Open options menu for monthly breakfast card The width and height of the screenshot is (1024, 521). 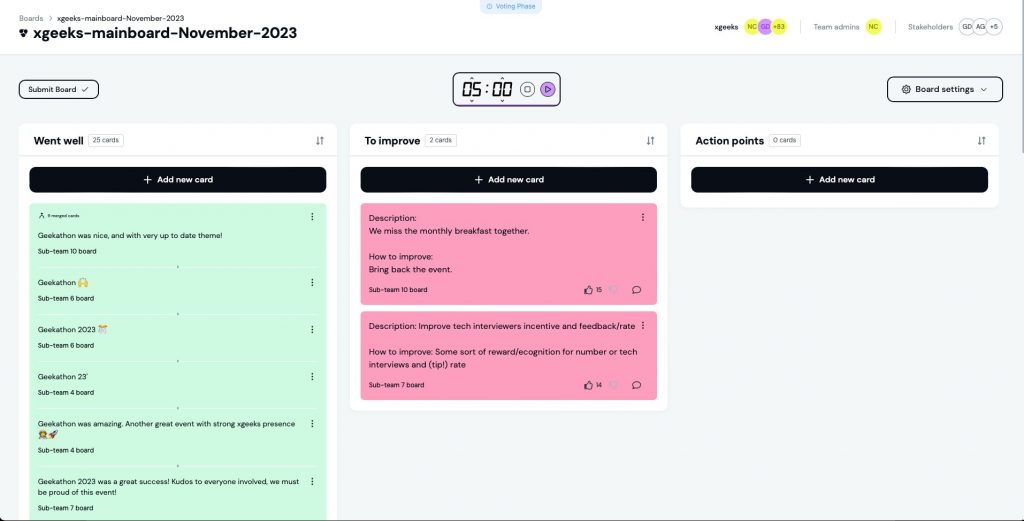tap(643, 217)
